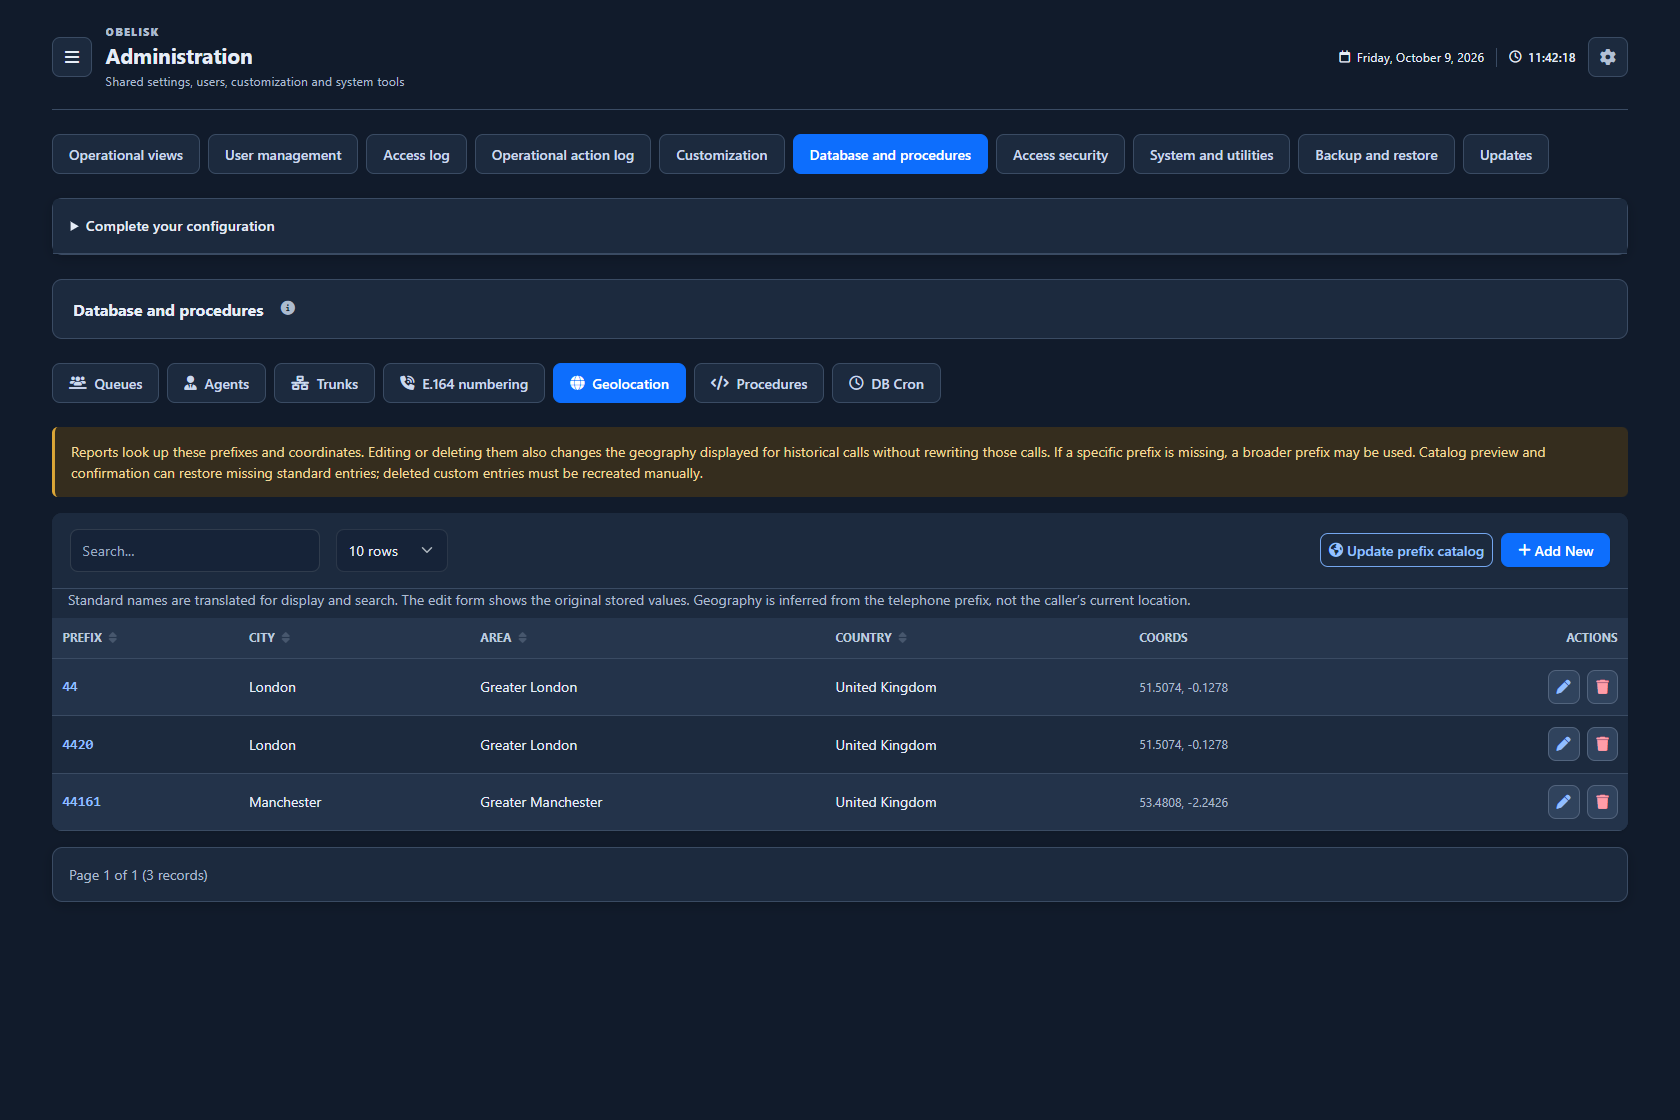Viewport: 1680px width, 1120px height.
Task: Click Greater Manchester area cell
Action: coord(541,802)
